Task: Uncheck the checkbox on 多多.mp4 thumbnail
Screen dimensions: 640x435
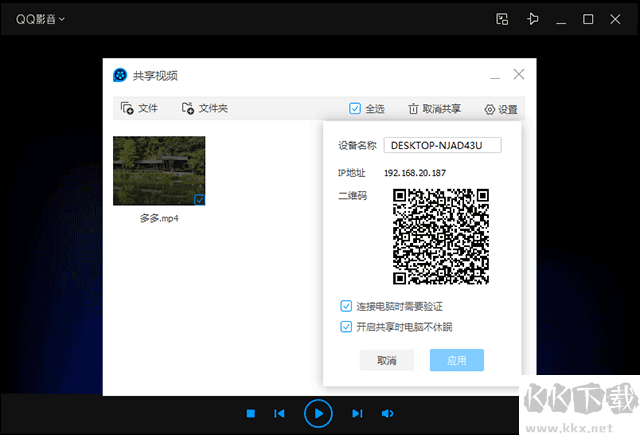Action: tap(199, 200)
